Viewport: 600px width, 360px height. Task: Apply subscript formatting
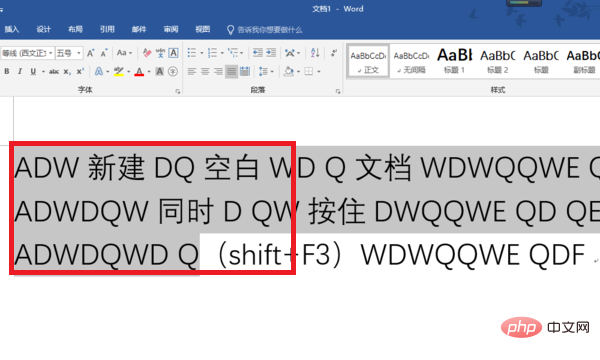coord(67,72)
